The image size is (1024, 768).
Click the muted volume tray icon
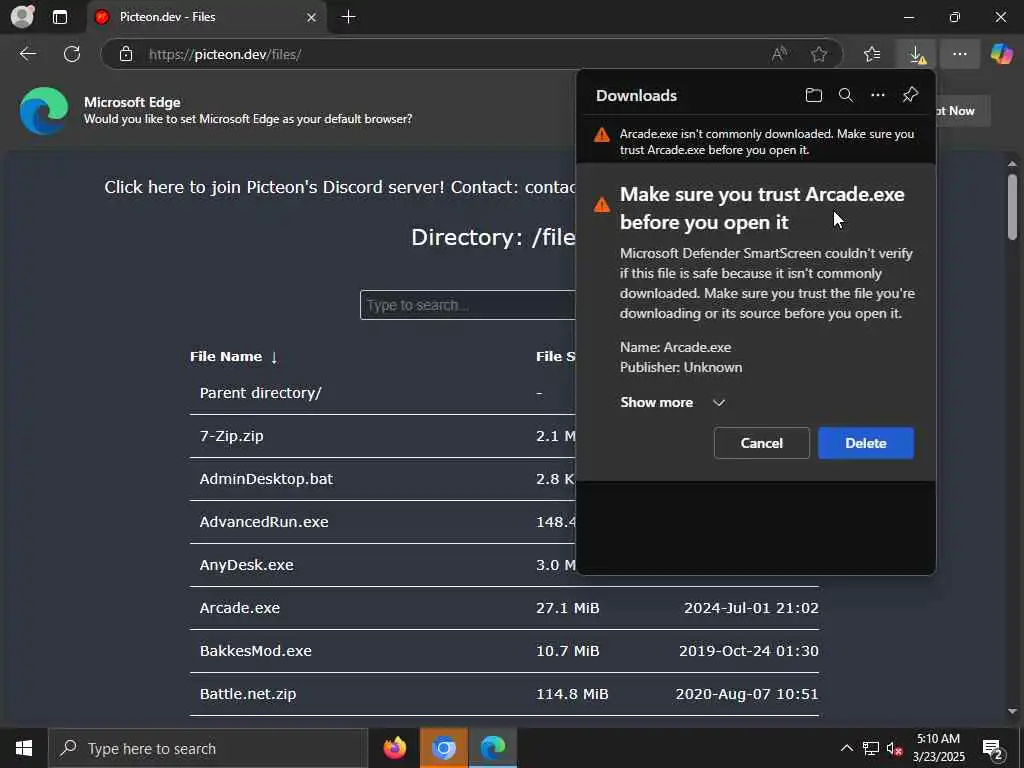point(894,748)
